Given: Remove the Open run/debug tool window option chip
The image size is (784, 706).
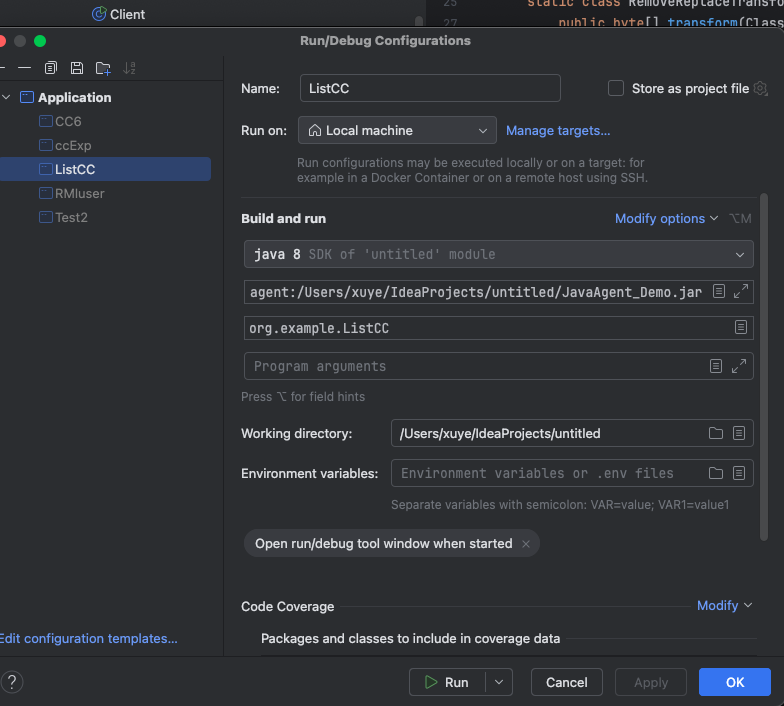Looking at the screenshot, I should point(526,543).
